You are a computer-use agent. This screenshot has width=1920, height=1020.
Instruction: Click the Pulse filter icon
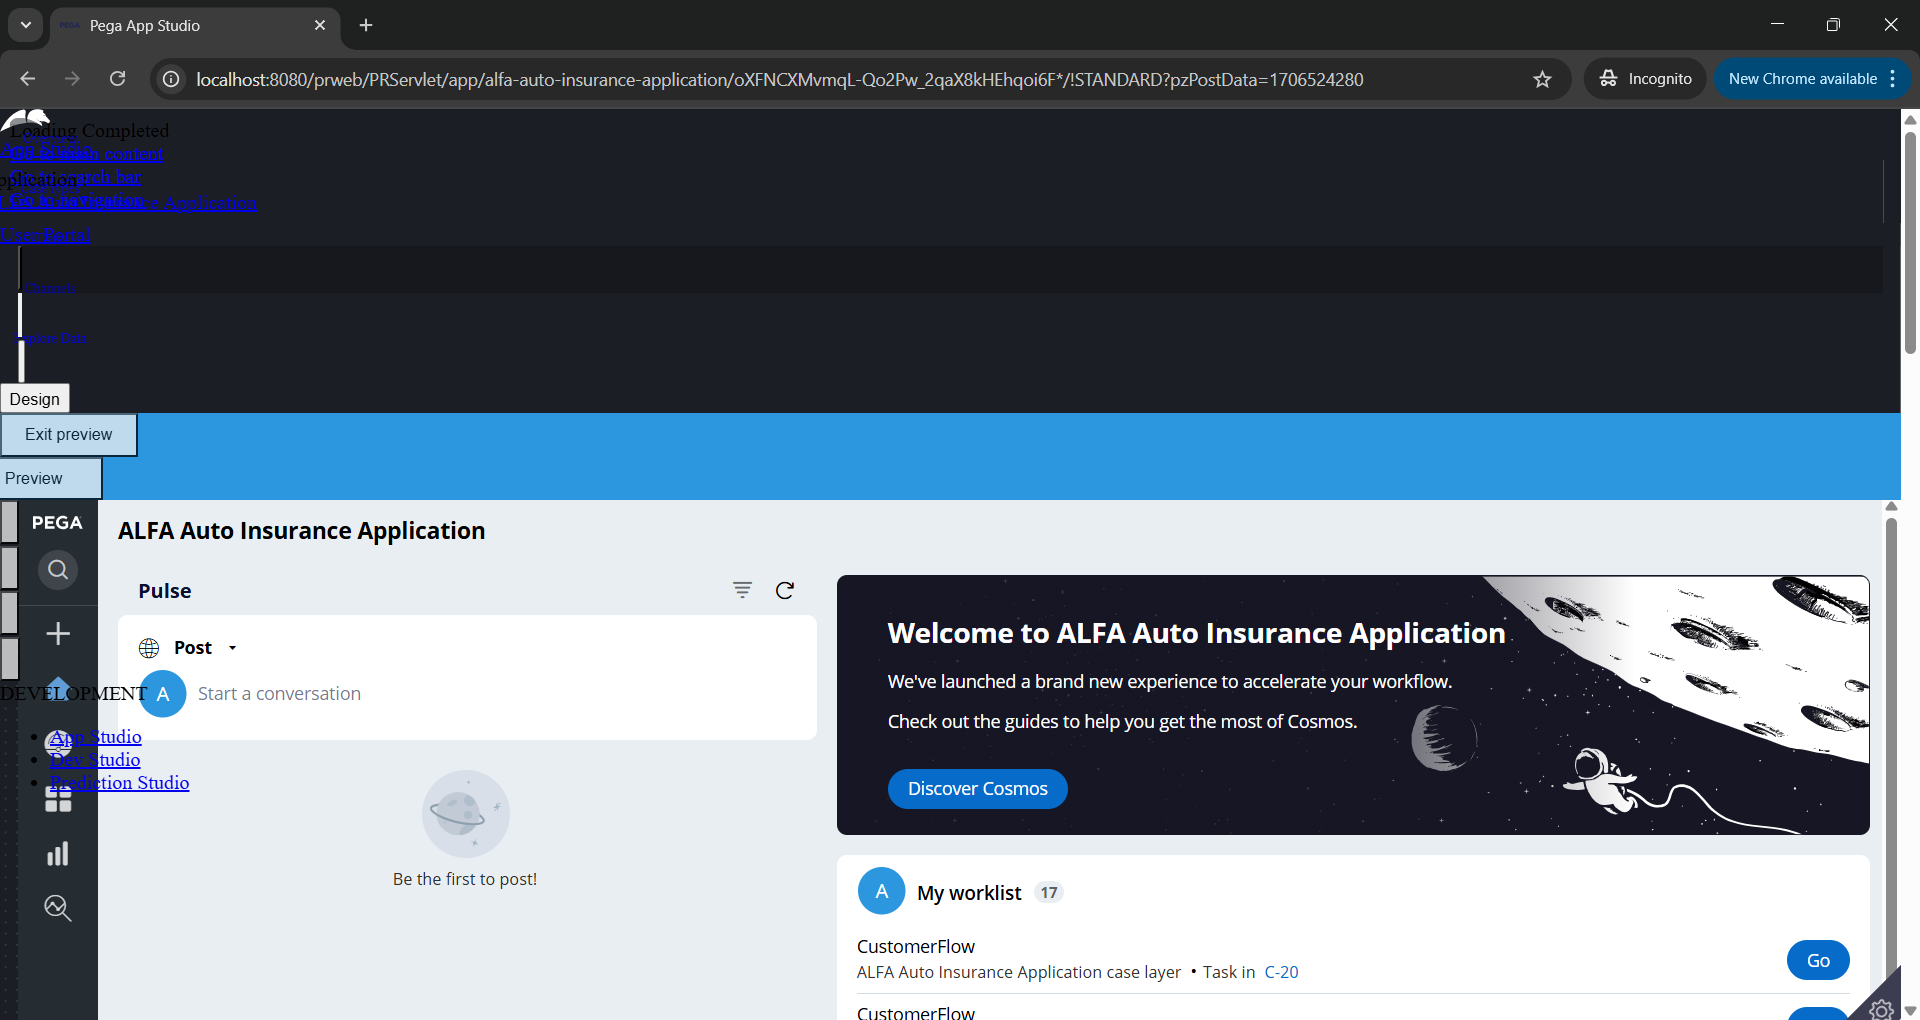(742, 590)
